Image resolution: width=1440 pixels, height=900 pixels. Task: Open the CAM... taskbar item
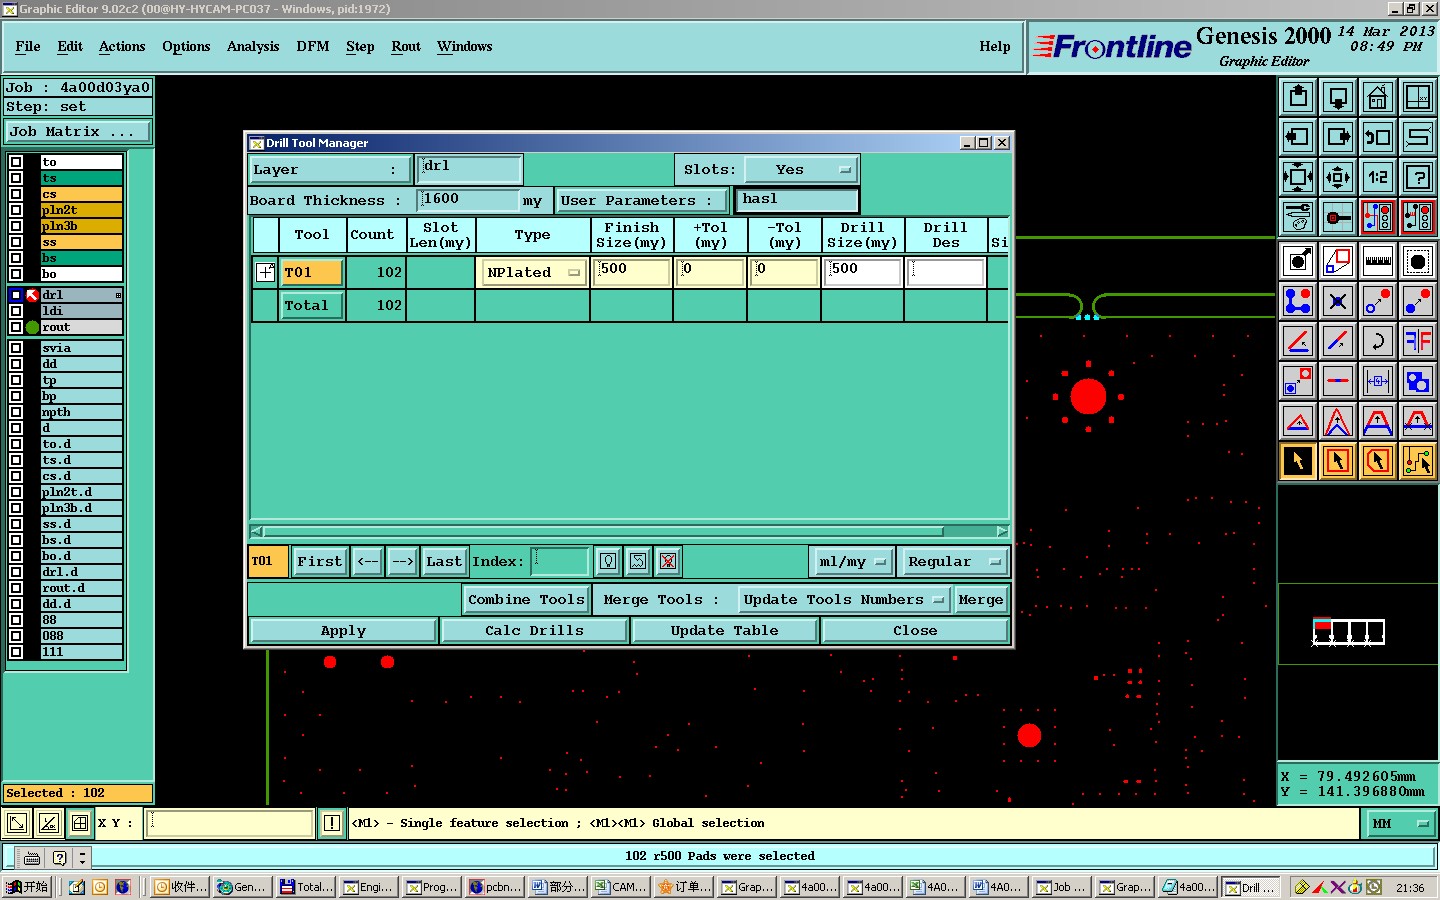pos(621,887)
